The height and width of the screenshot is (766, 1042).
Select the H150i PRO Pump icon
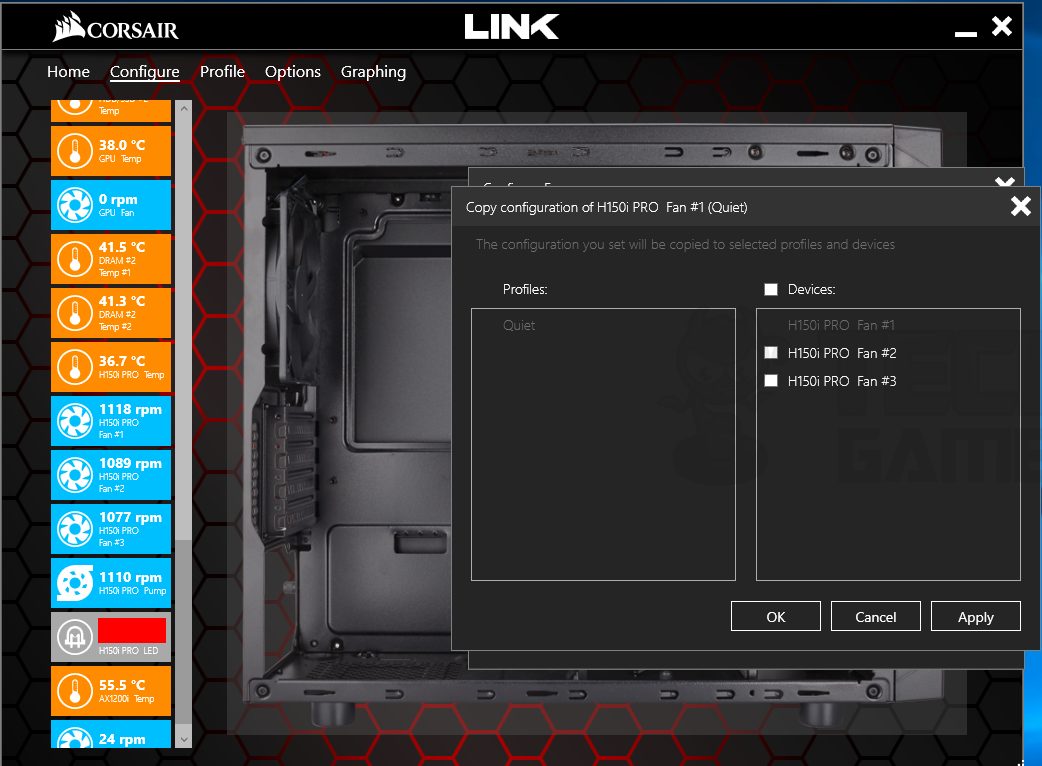[x=74, y=583]
